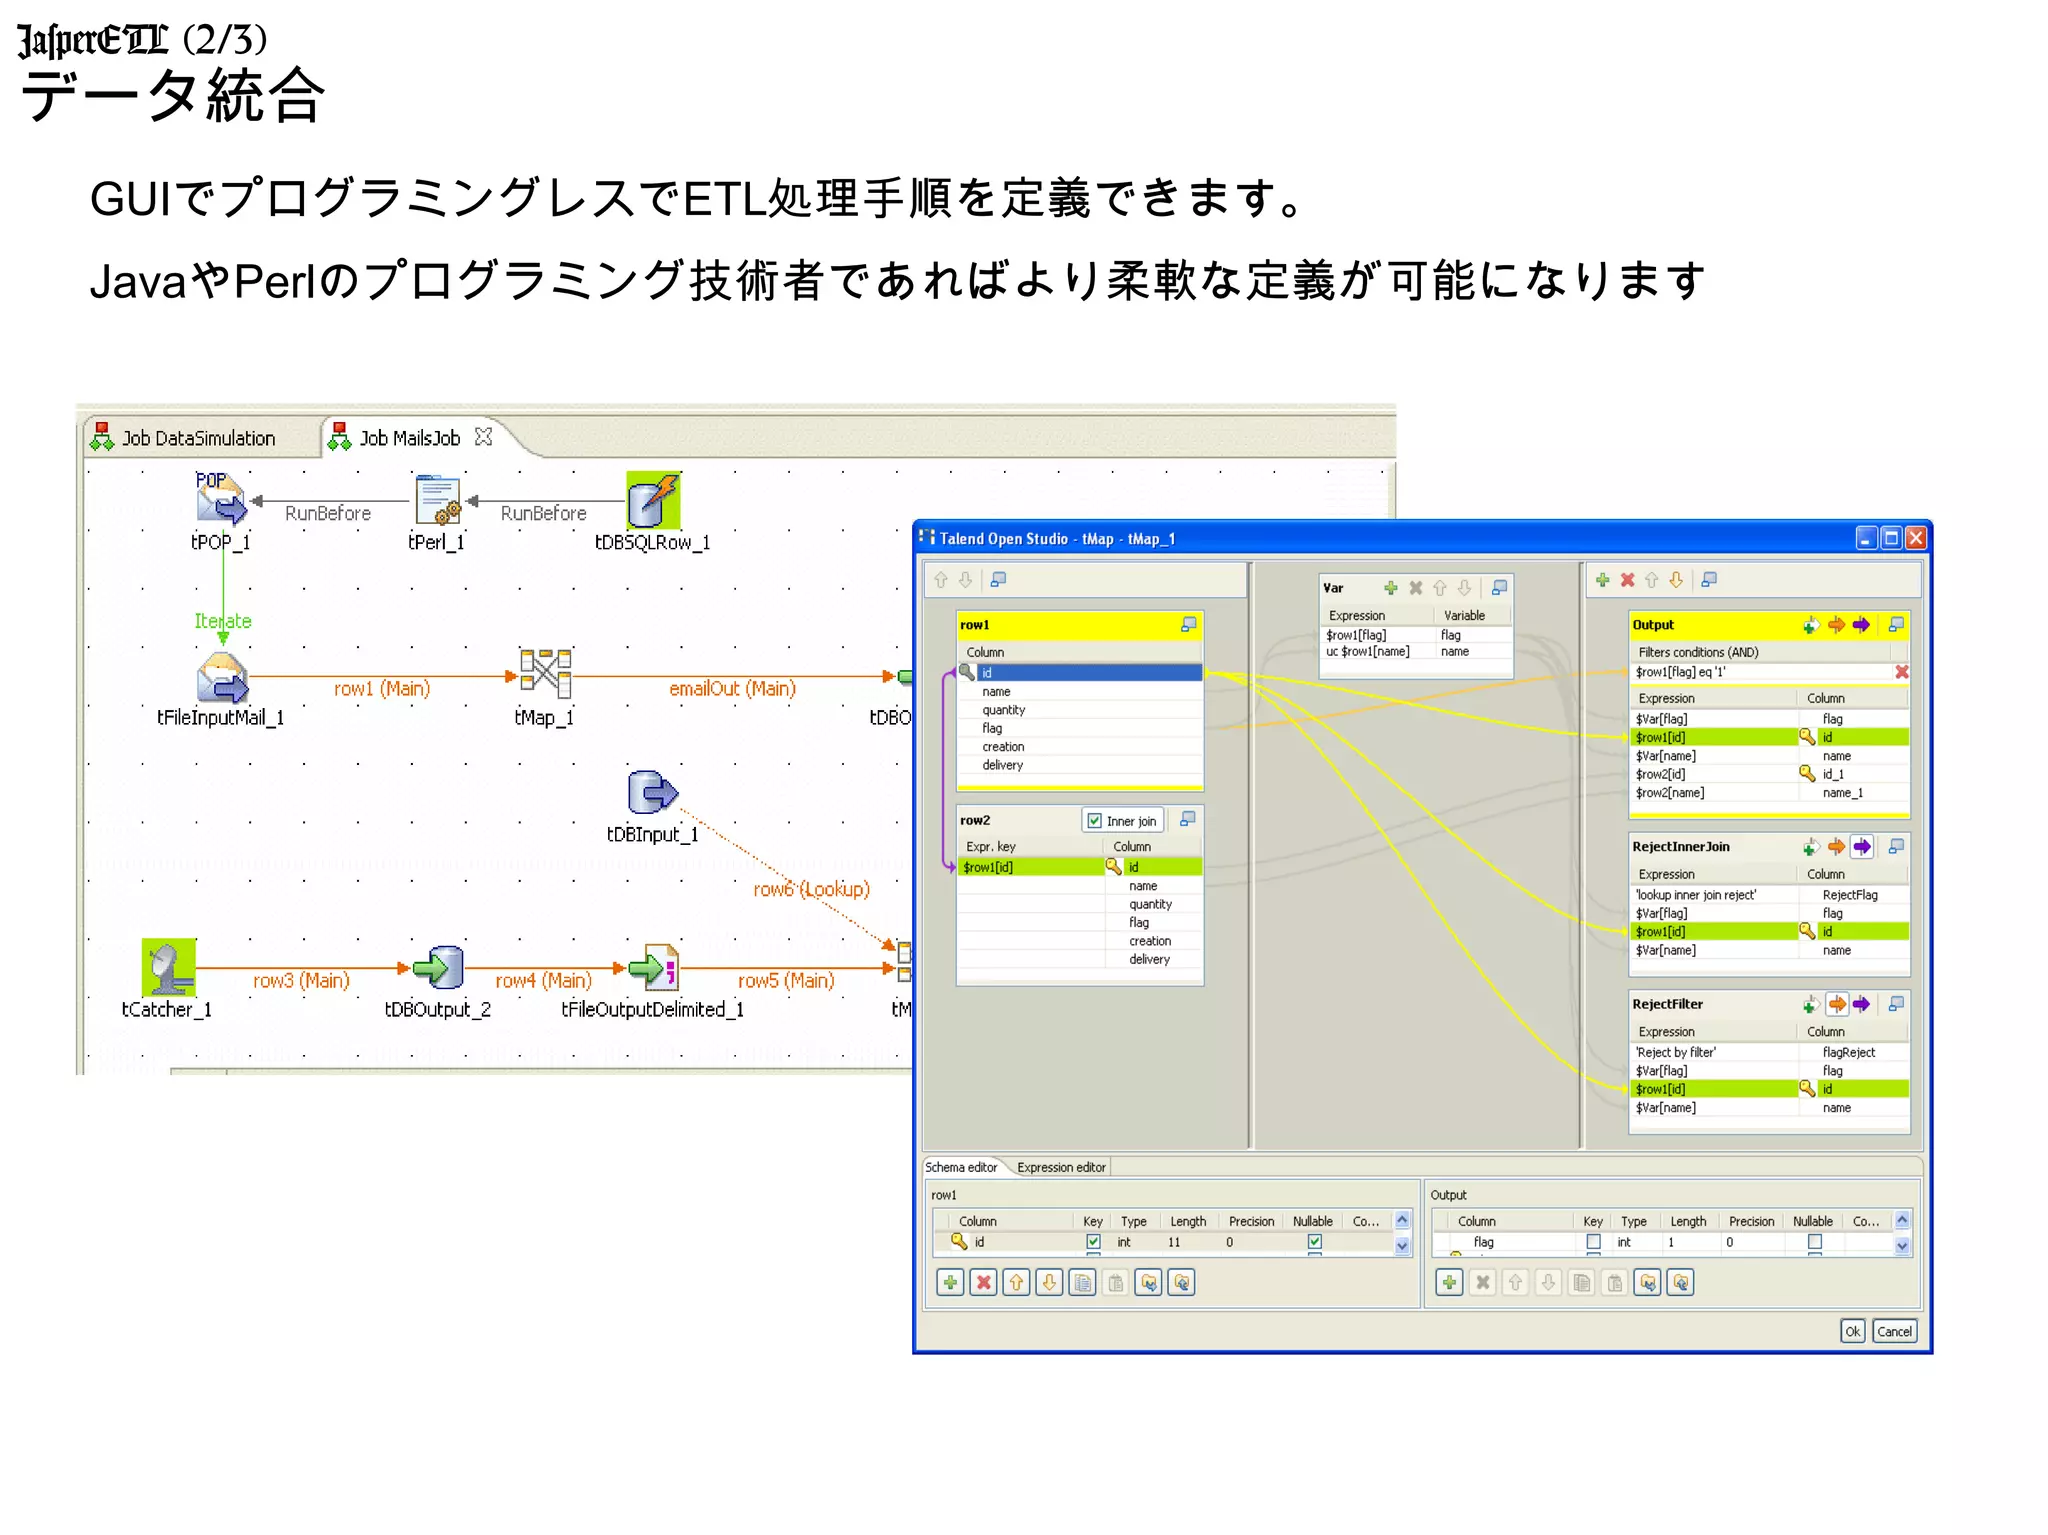Toggle the Inner join checkbox on row2
Screen dimensions: 2048x1535
tap(1095, 821)
